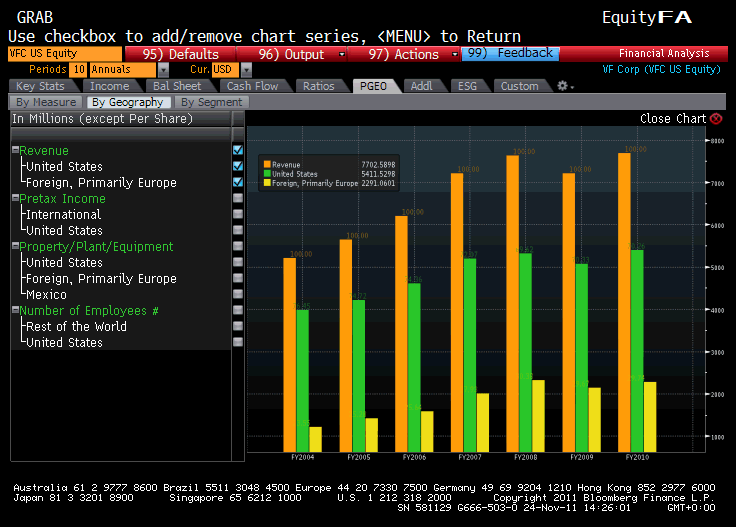Open the gear settings icon after Custom tab
736x527 pixels.
point(561,87)
